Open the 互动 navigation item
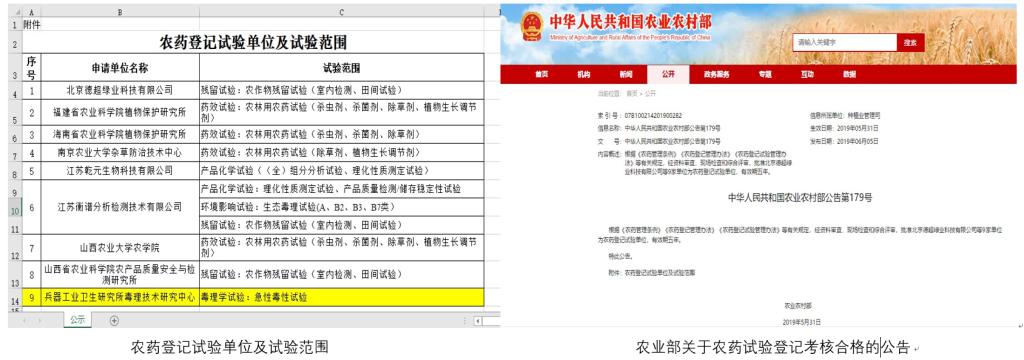The height and width of the screenshot is (360, 1024). (807, 74)
